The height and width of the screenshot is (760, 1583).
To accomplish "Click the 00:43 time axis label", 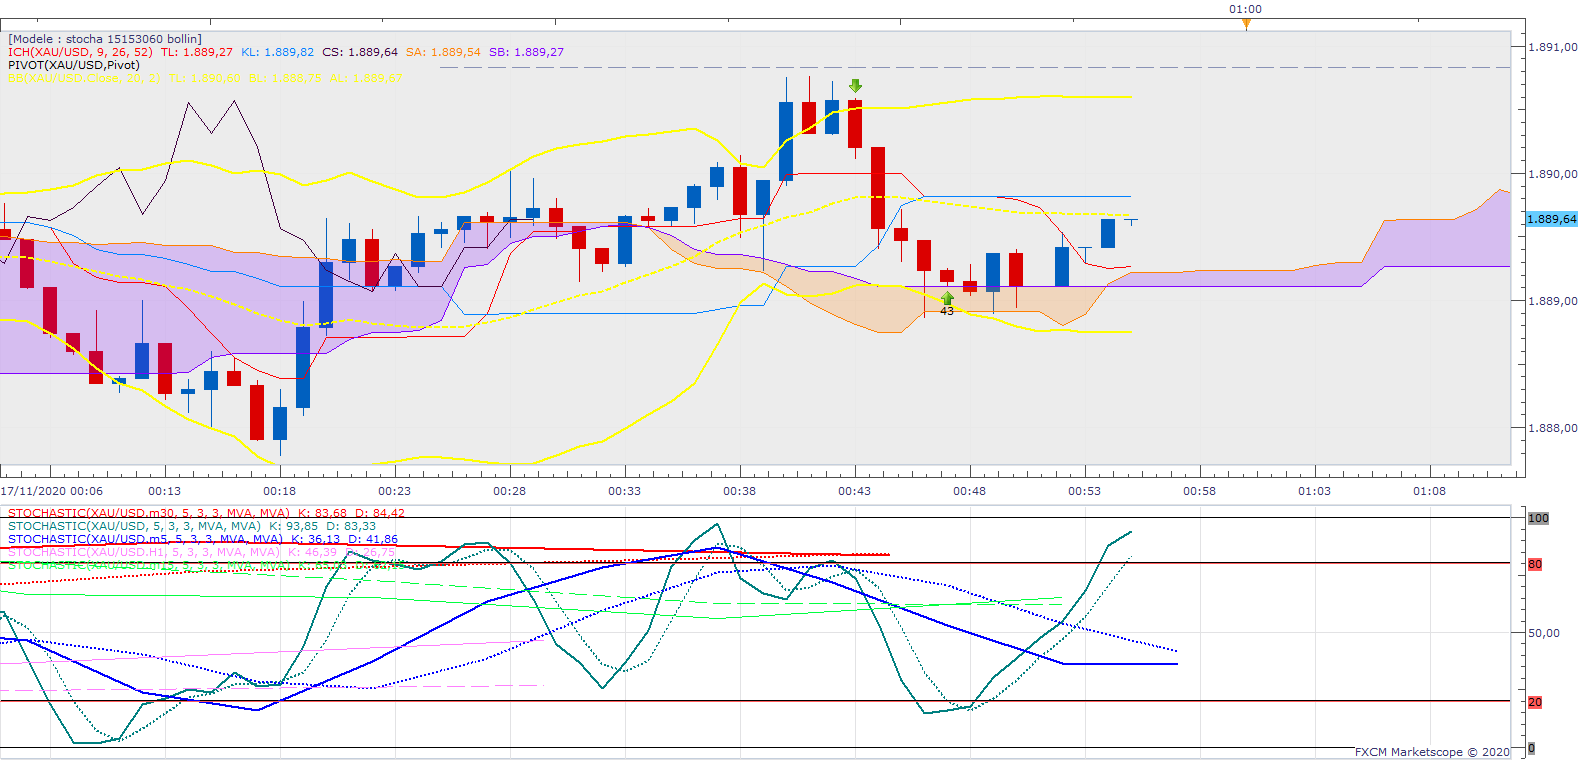I will [855, 491].
